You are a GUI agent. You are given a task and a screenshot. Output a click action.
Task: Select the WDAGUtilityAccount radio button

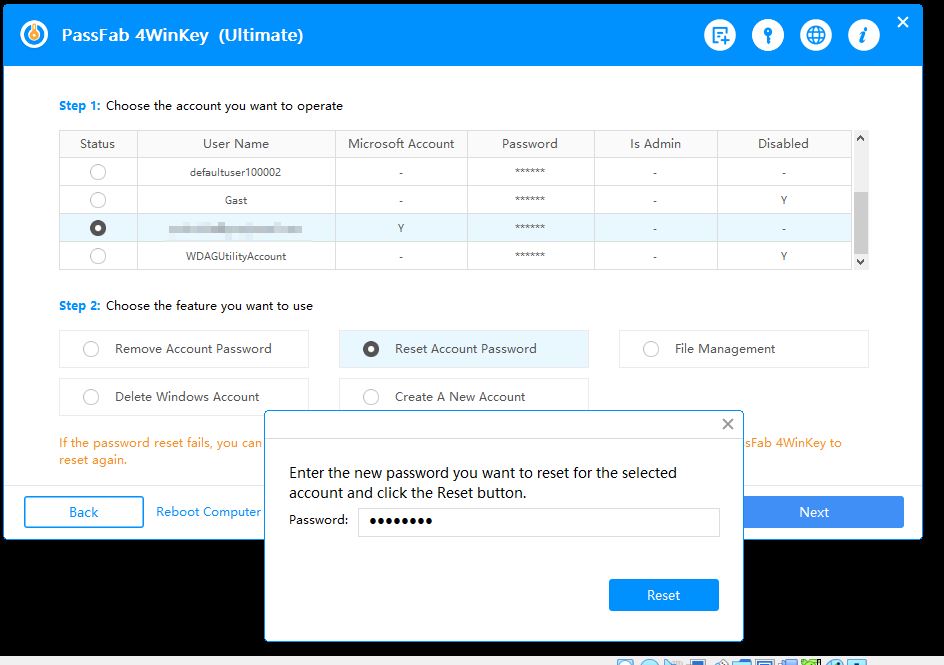click(98, 256)
